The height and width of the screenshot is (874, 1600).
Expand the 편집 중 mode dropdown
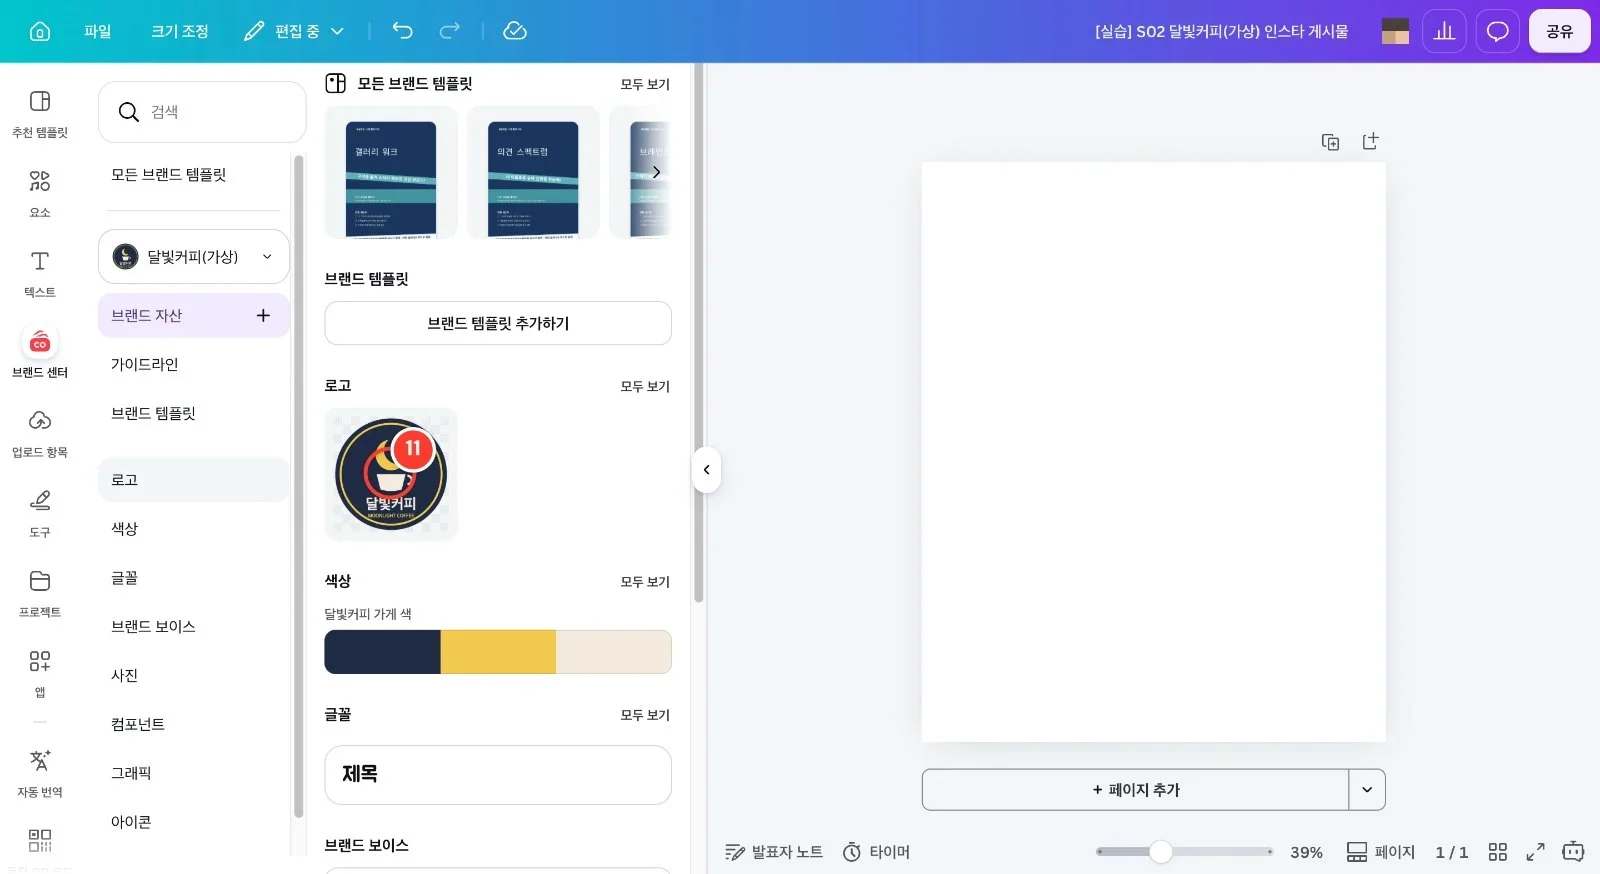[x=294, y=31]
